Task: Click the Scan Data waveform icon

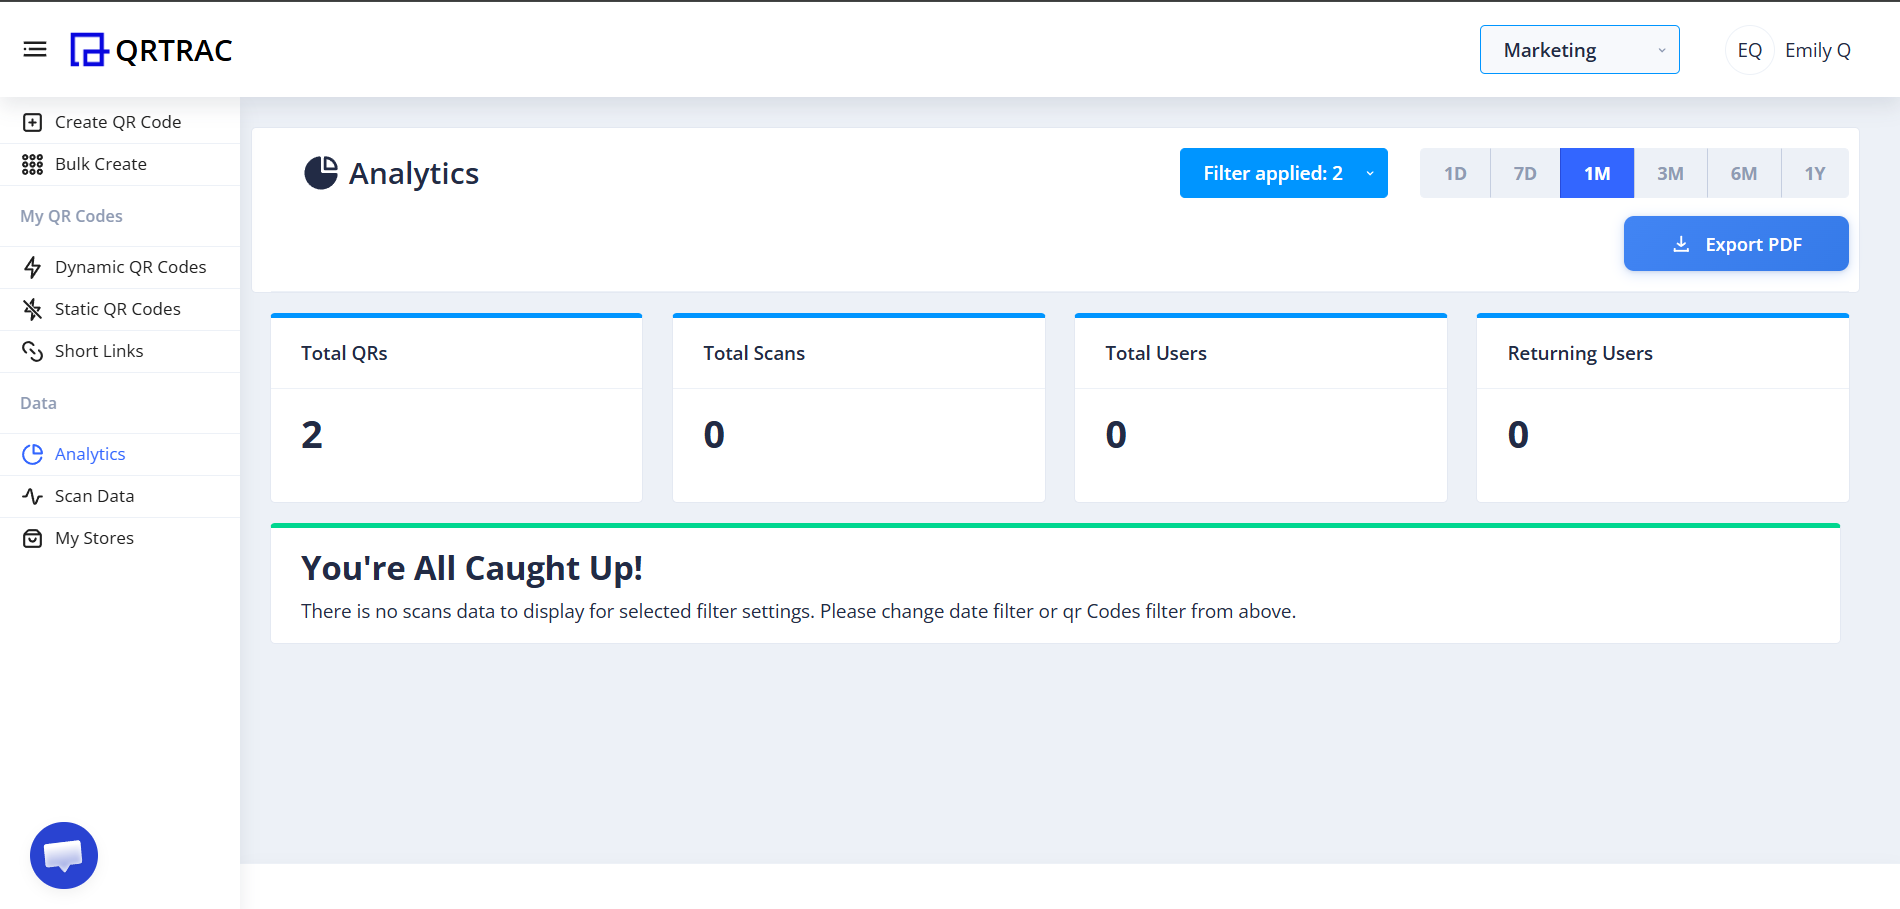Action: pos(33,496)
